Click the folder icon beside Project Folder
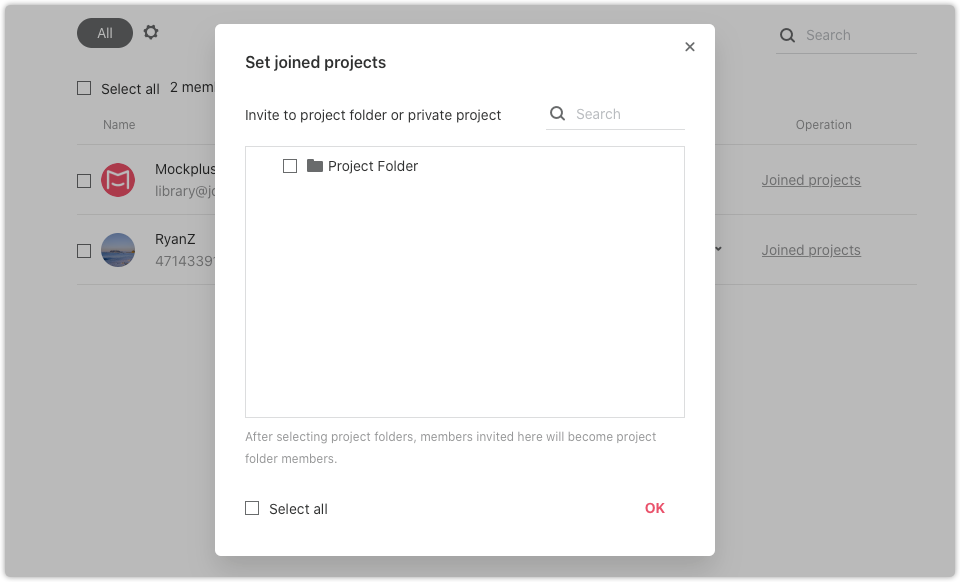The image size is (960, 582). click(315, 166)
